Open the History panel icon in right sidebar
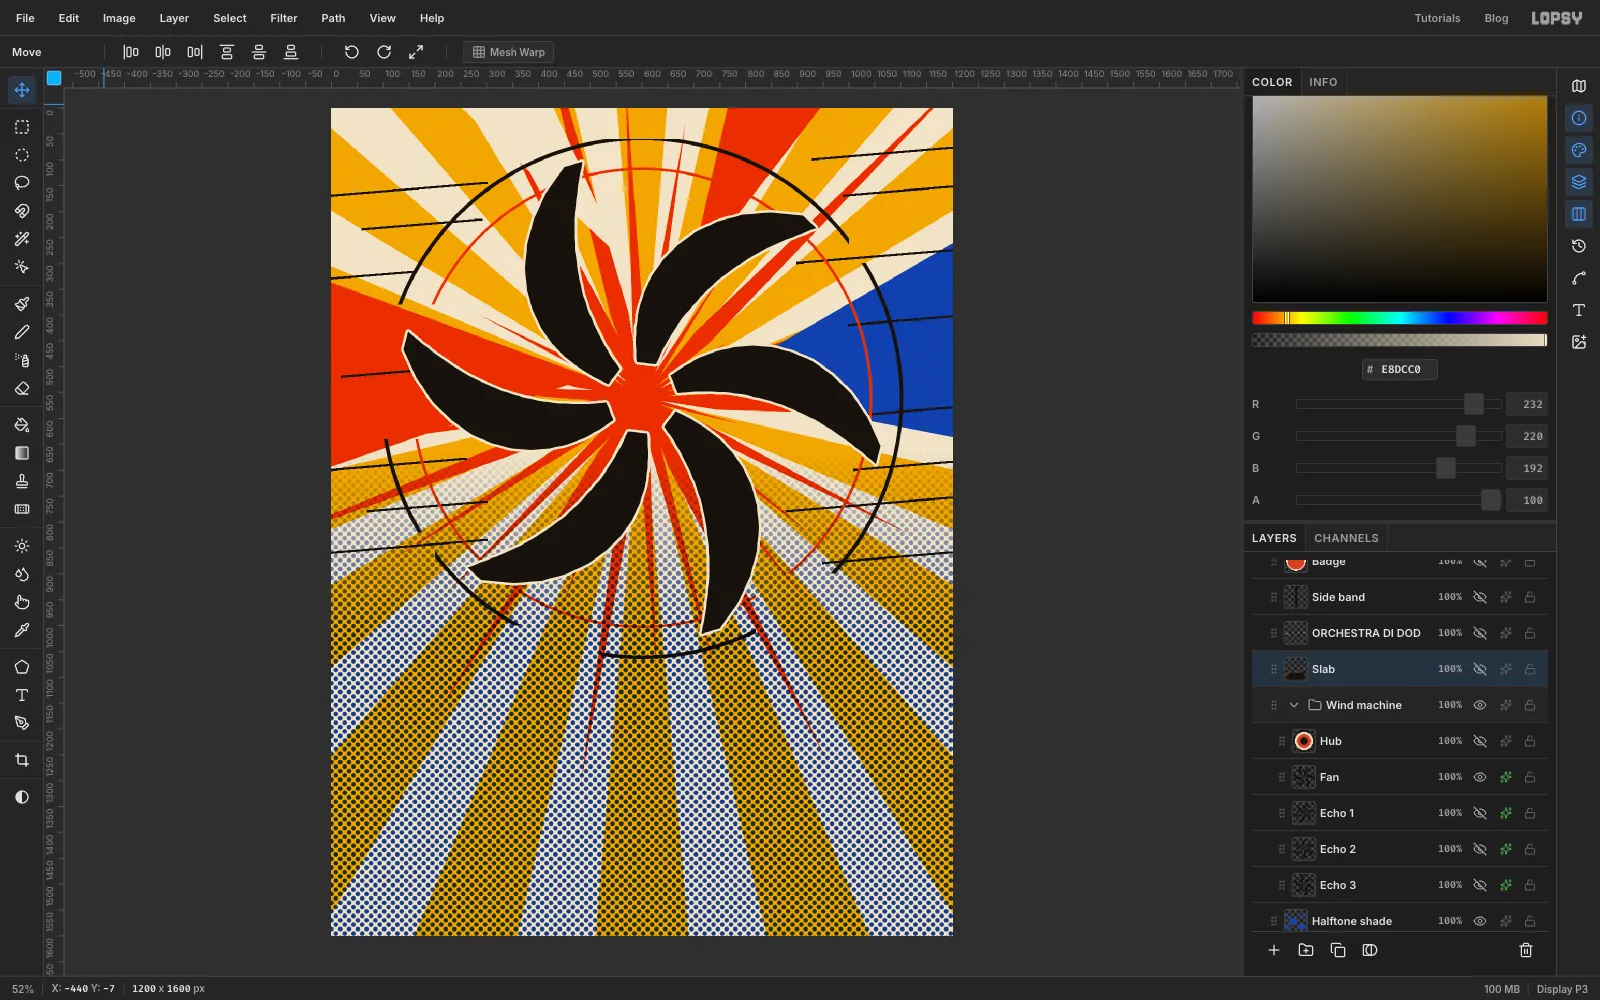1600x1000 pixels. pyautogui.click(x=1579, y=246)
